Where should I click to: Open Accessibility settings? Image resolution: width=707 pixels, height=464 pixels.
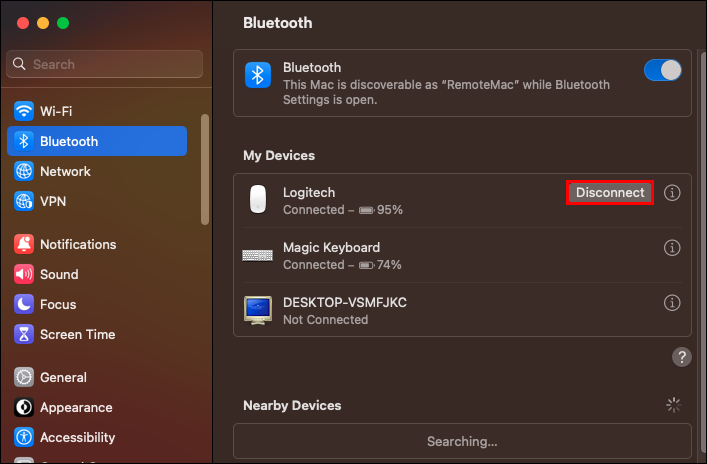click(x=77, y=438)
